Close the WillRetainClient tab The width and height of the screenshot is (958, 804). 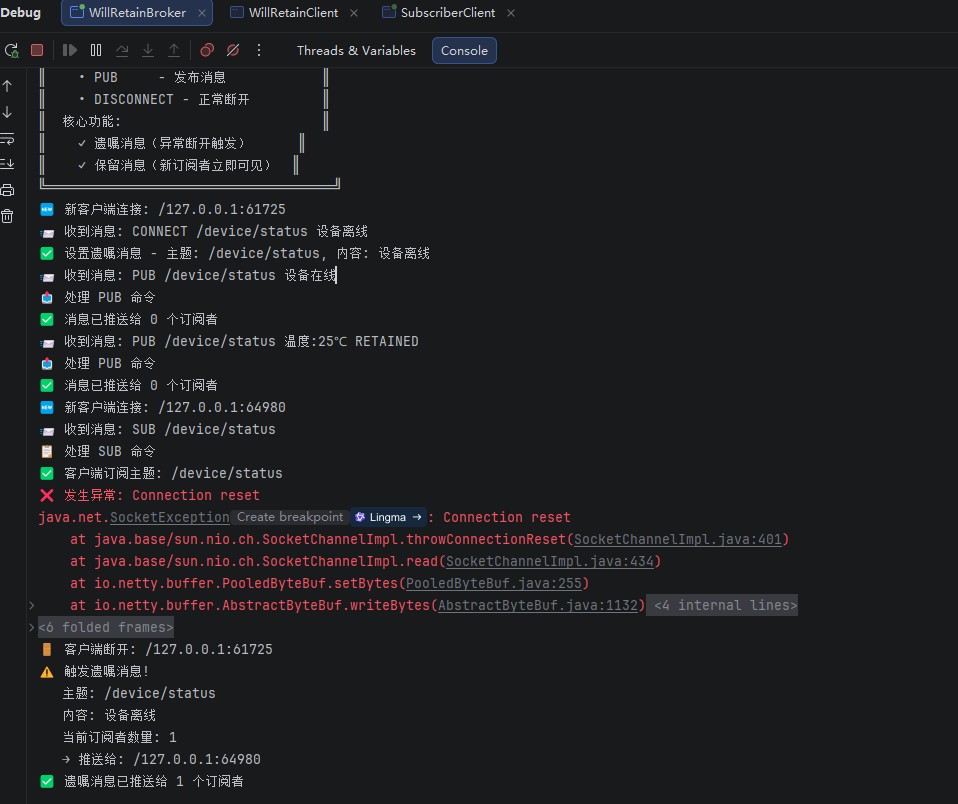click(x=354, y=13)
